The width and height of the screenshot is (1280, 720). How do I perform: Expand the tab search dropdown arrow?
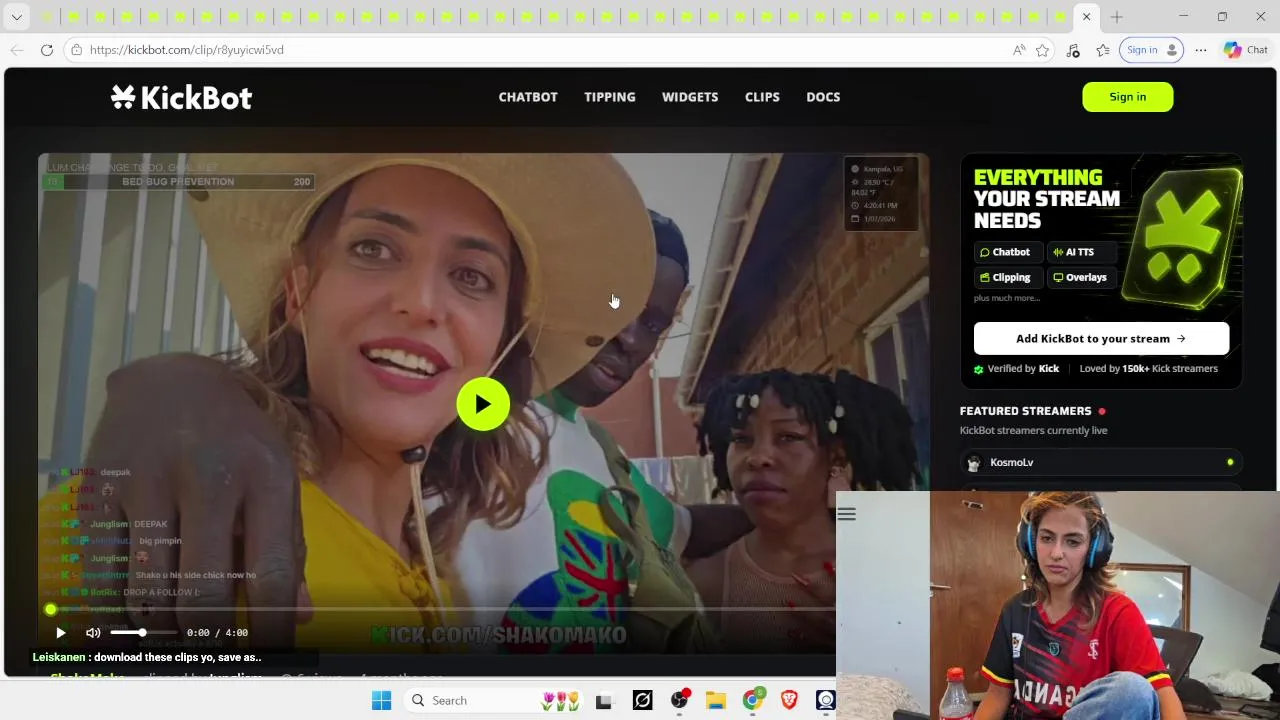click(x=17, y=17)
